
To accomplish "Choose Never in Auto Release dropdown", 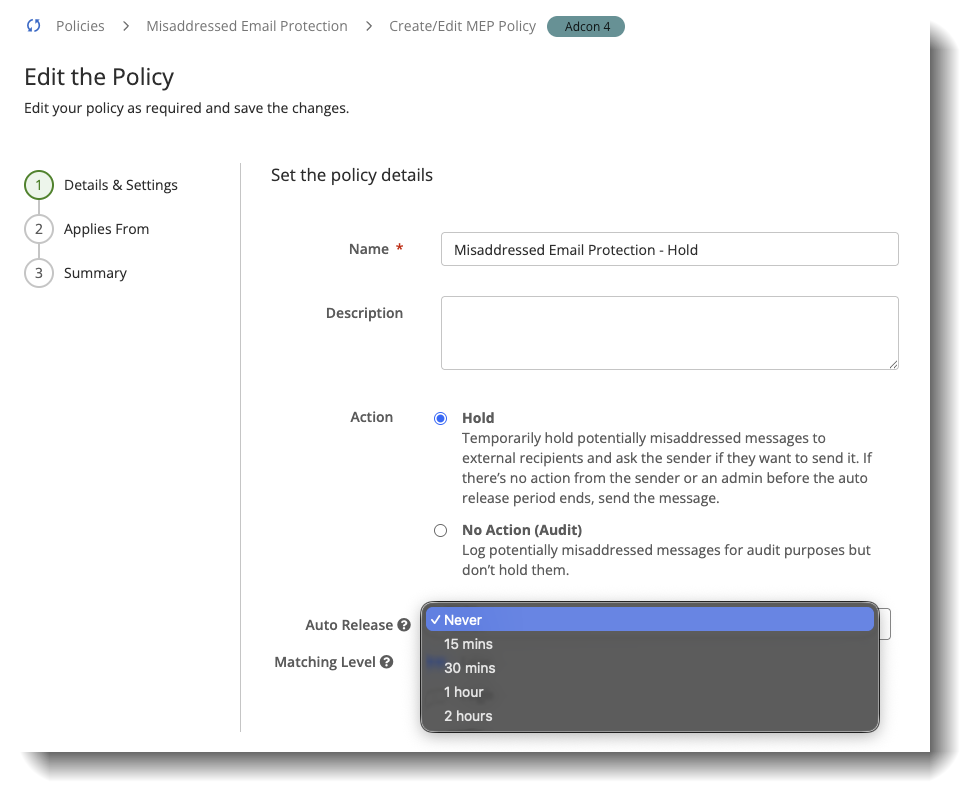I will click(x=649, y=619).
